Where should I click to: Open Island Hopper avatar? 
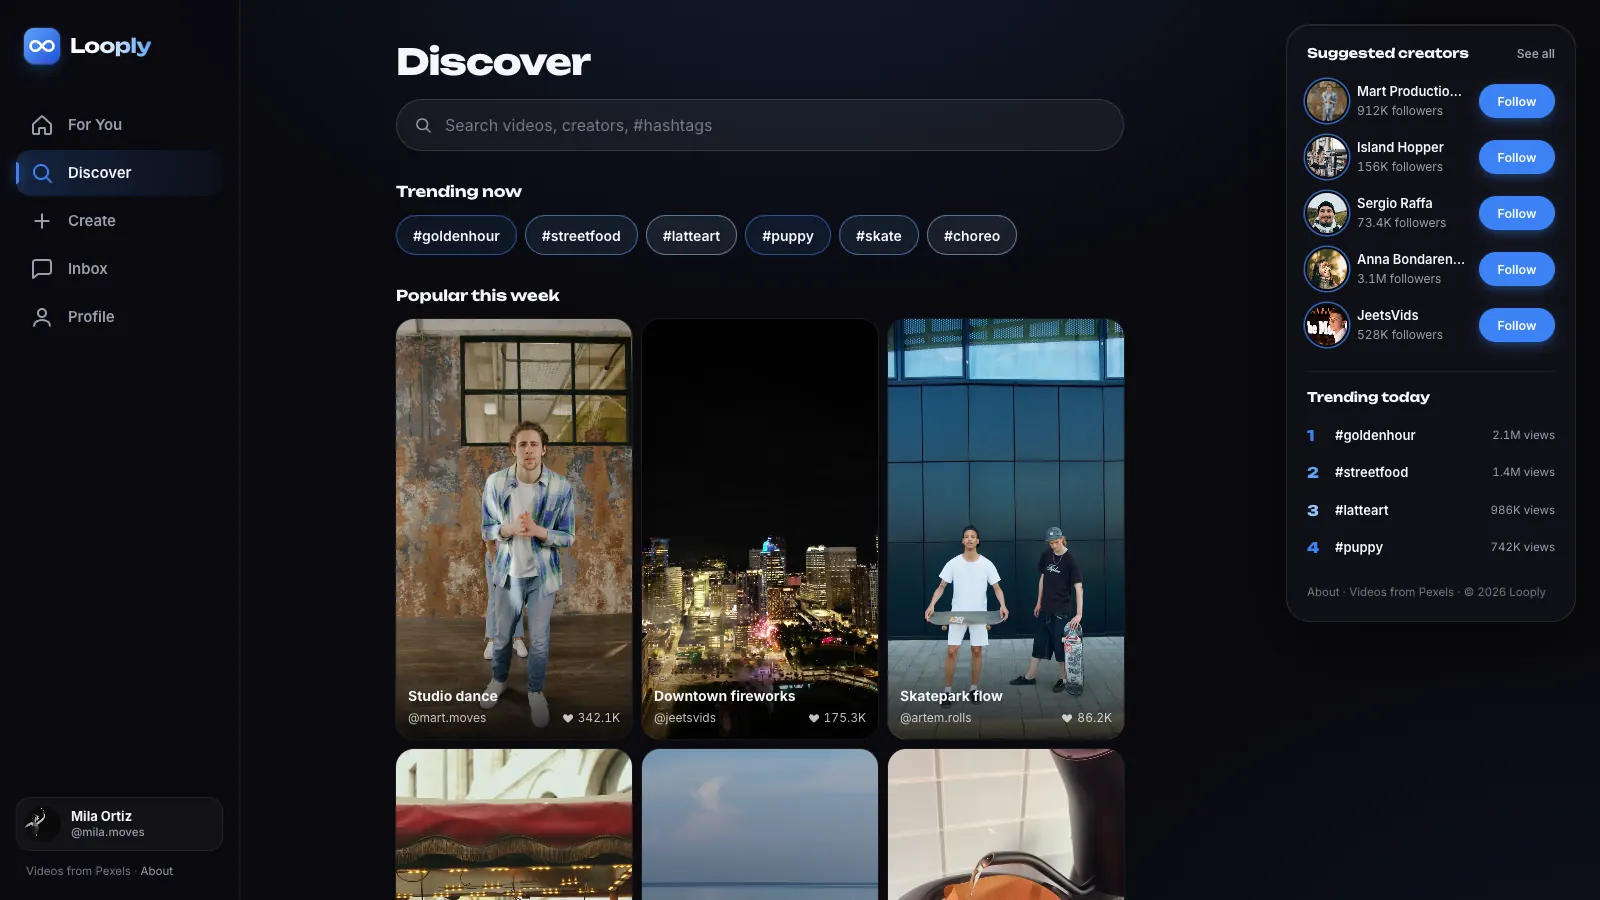pyautogui.click(x=1327, y=157)
